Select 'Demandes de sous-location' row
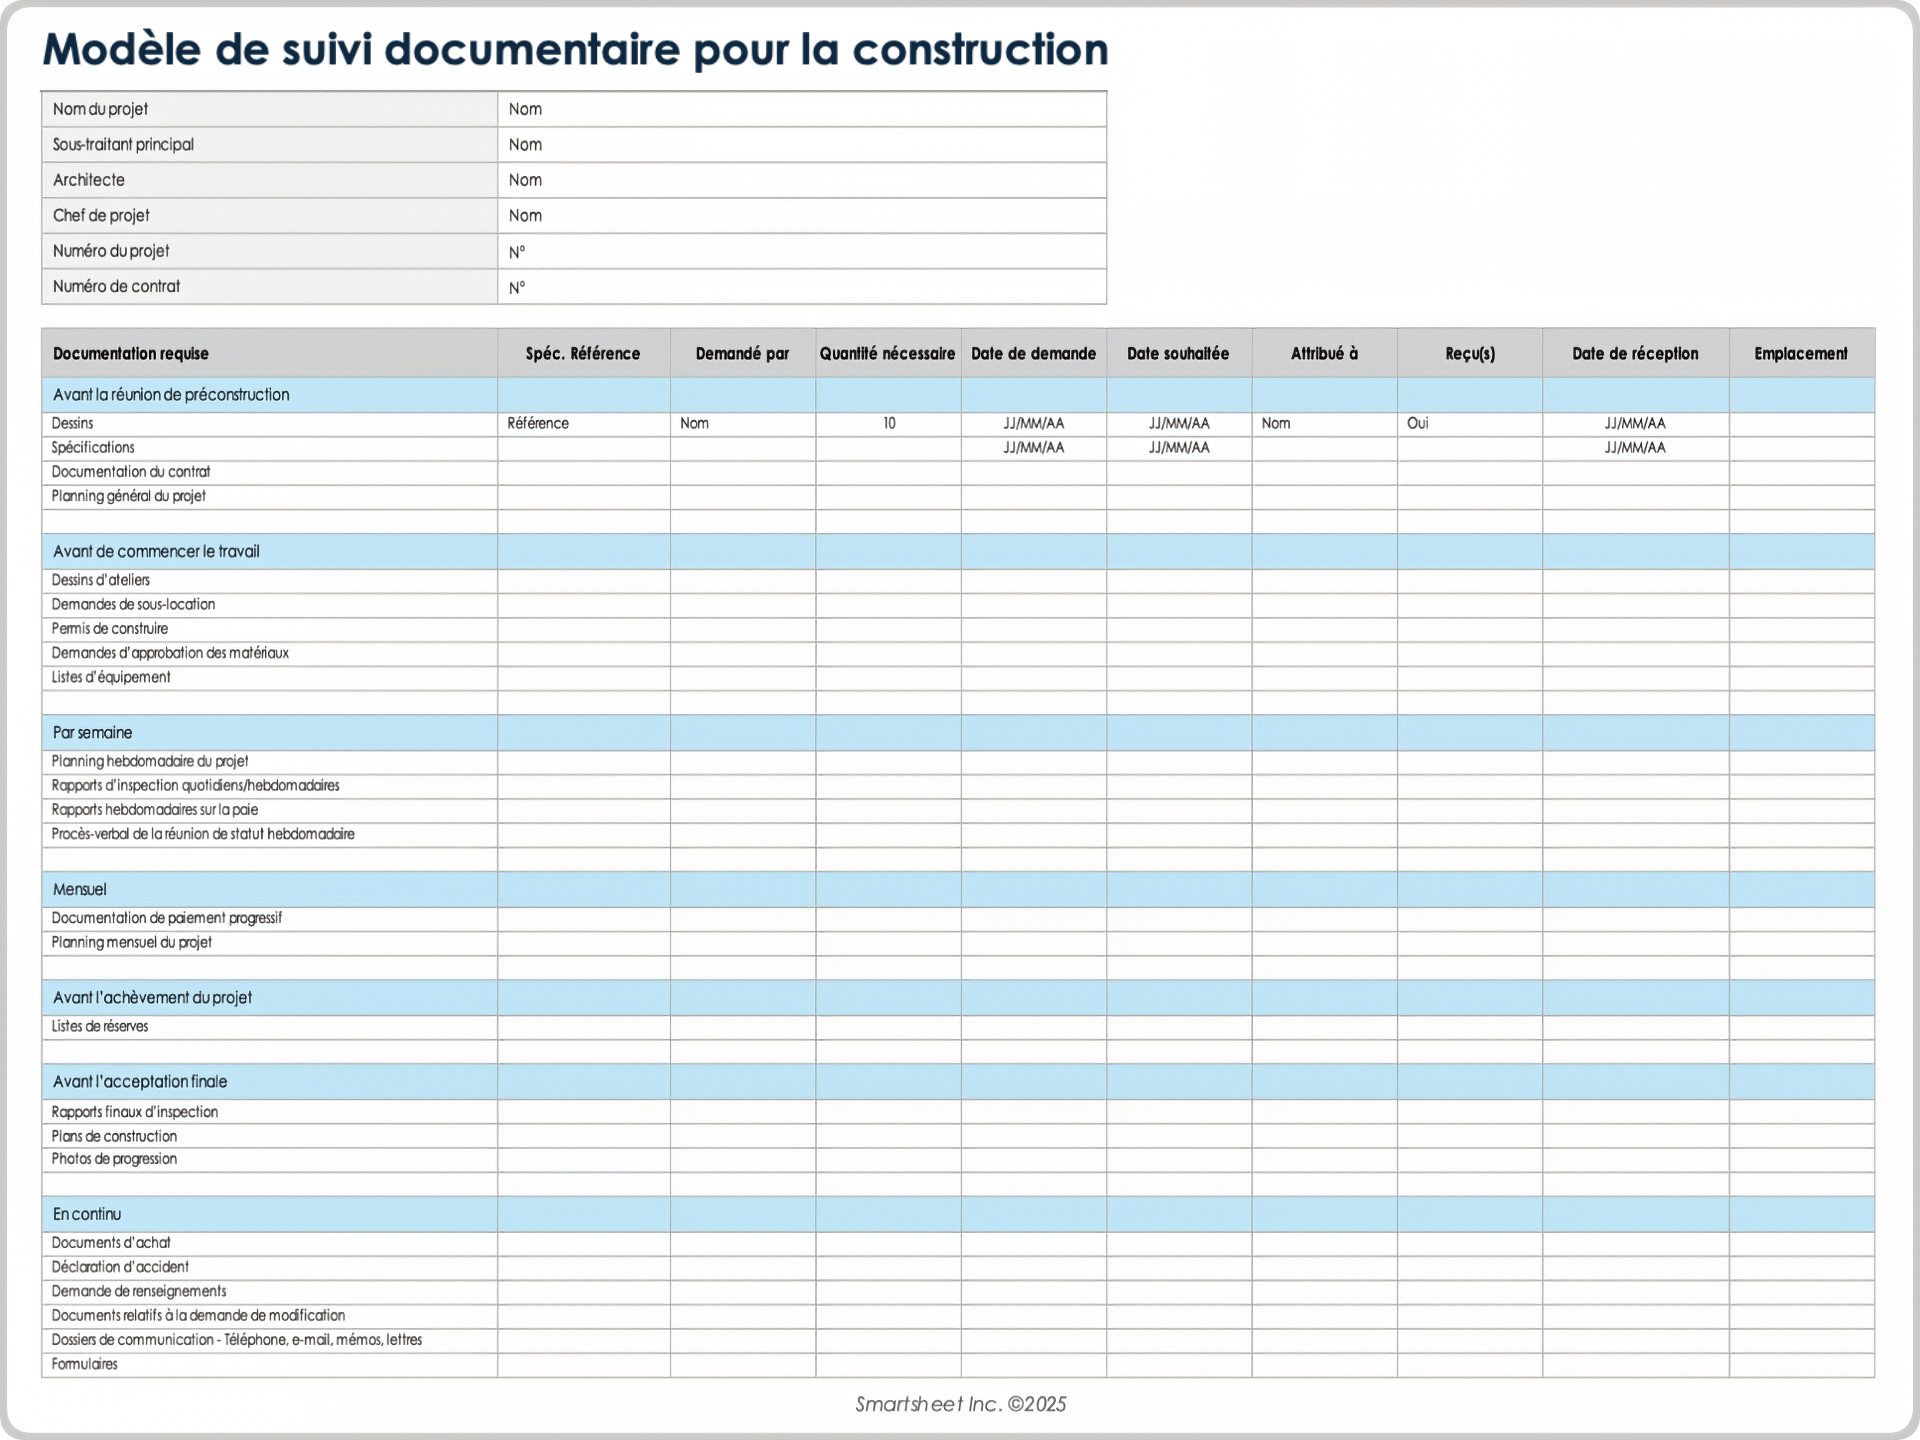The height and width of the screenshot is (1440, 1920). click(958, 605)
